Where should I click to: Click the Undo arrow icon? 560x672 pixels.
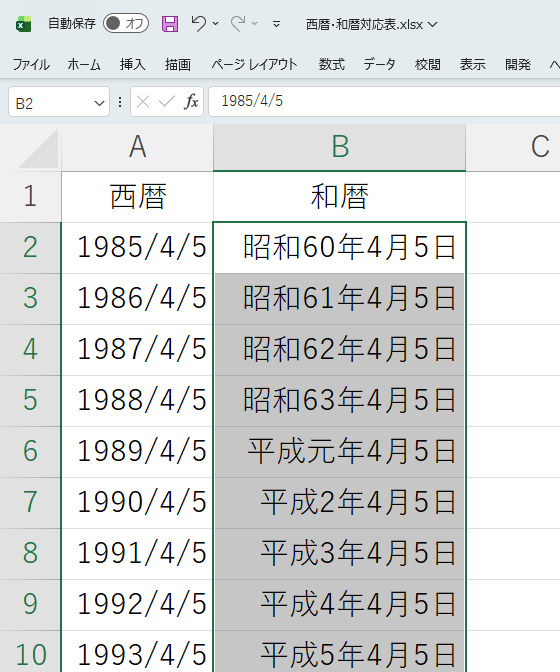[199, 23]
